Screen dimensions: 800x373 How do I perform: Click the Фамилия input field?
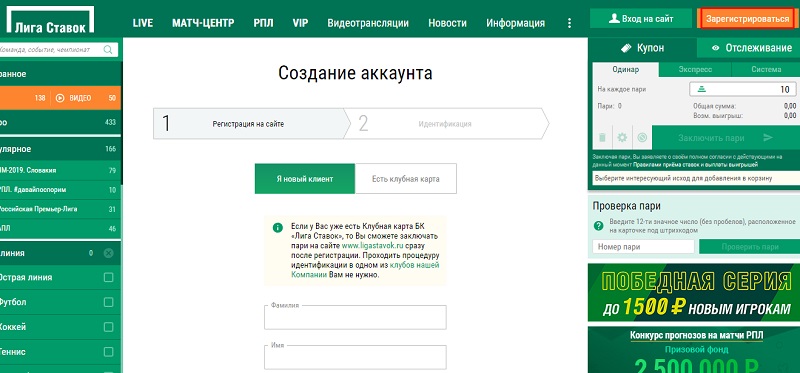tap(355, 317)
